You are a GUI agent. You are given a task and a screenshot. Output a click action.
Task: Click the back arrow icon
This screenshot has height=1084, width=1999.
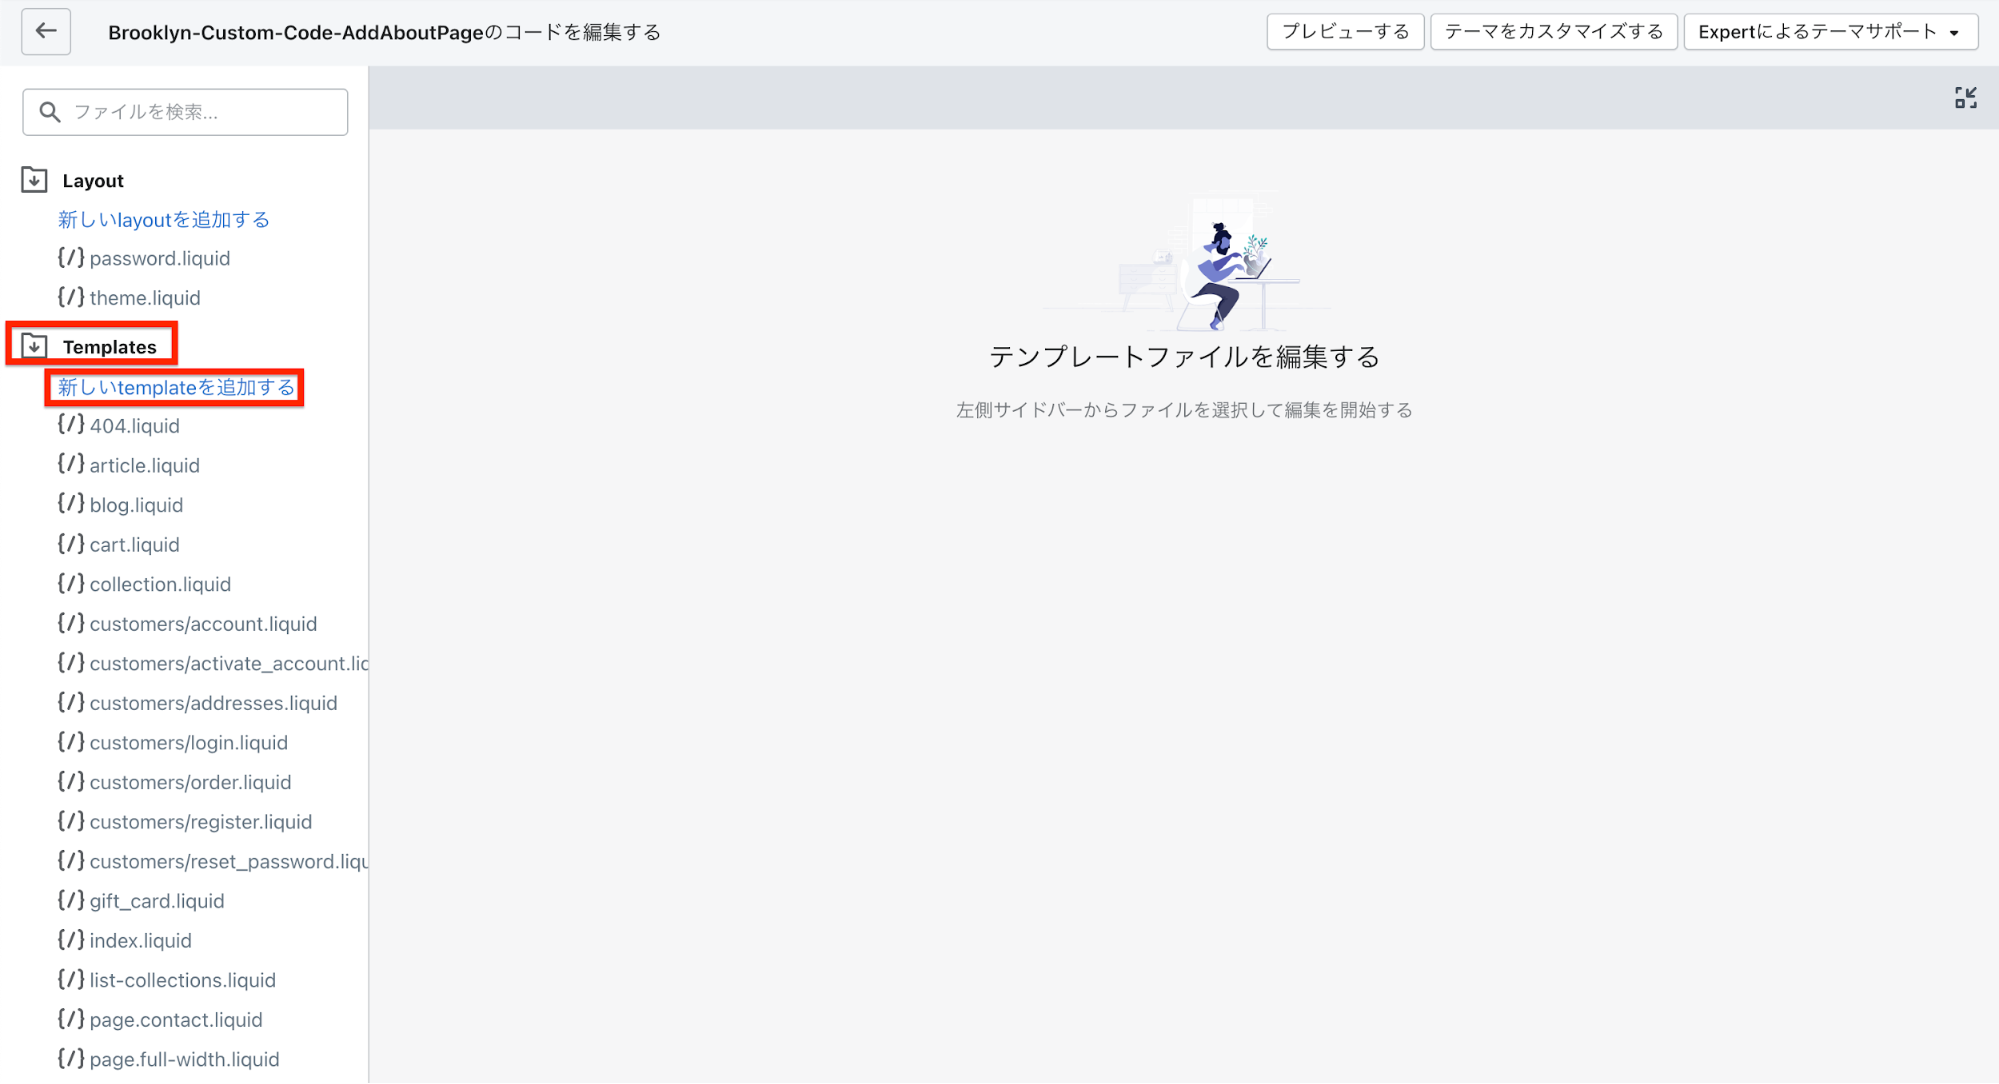(x=46, y=31)
